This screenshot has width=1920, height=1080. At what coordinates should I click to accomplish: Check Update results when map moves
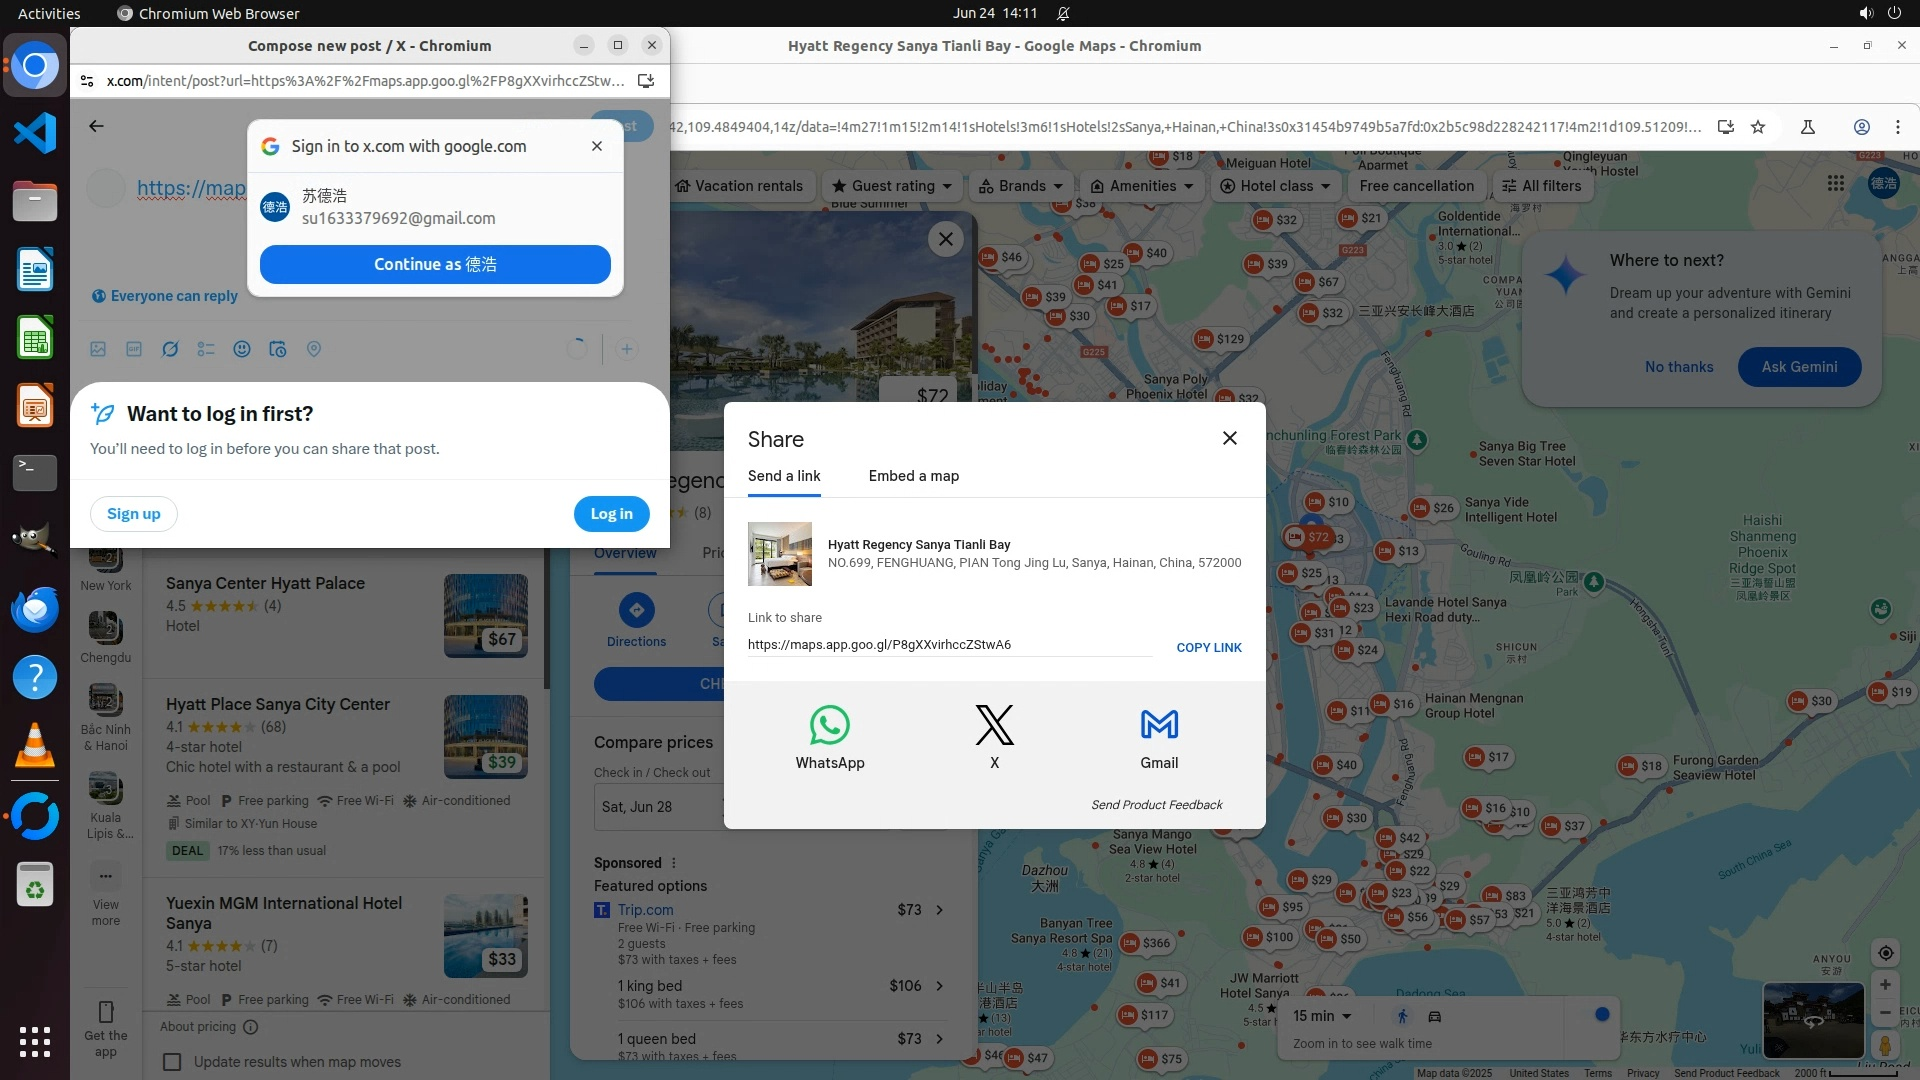(x=173, y=1062)
